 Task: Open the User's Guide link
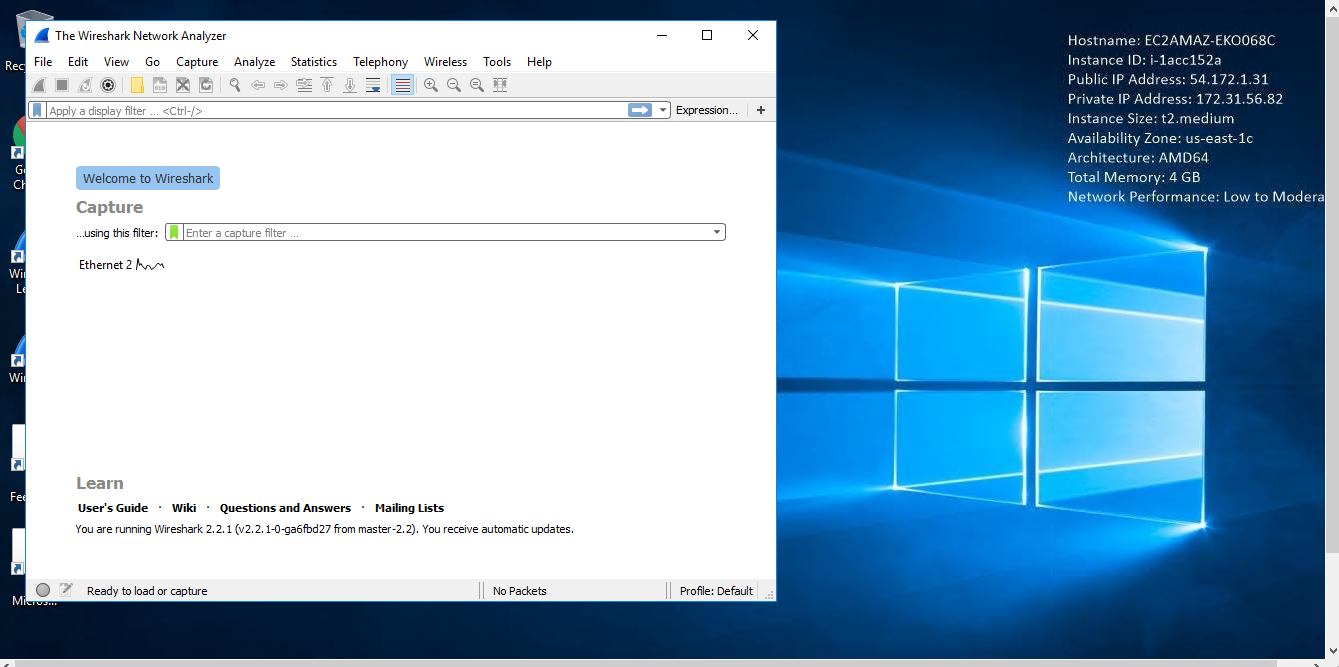pyautogui.click(x=113, y=508)
